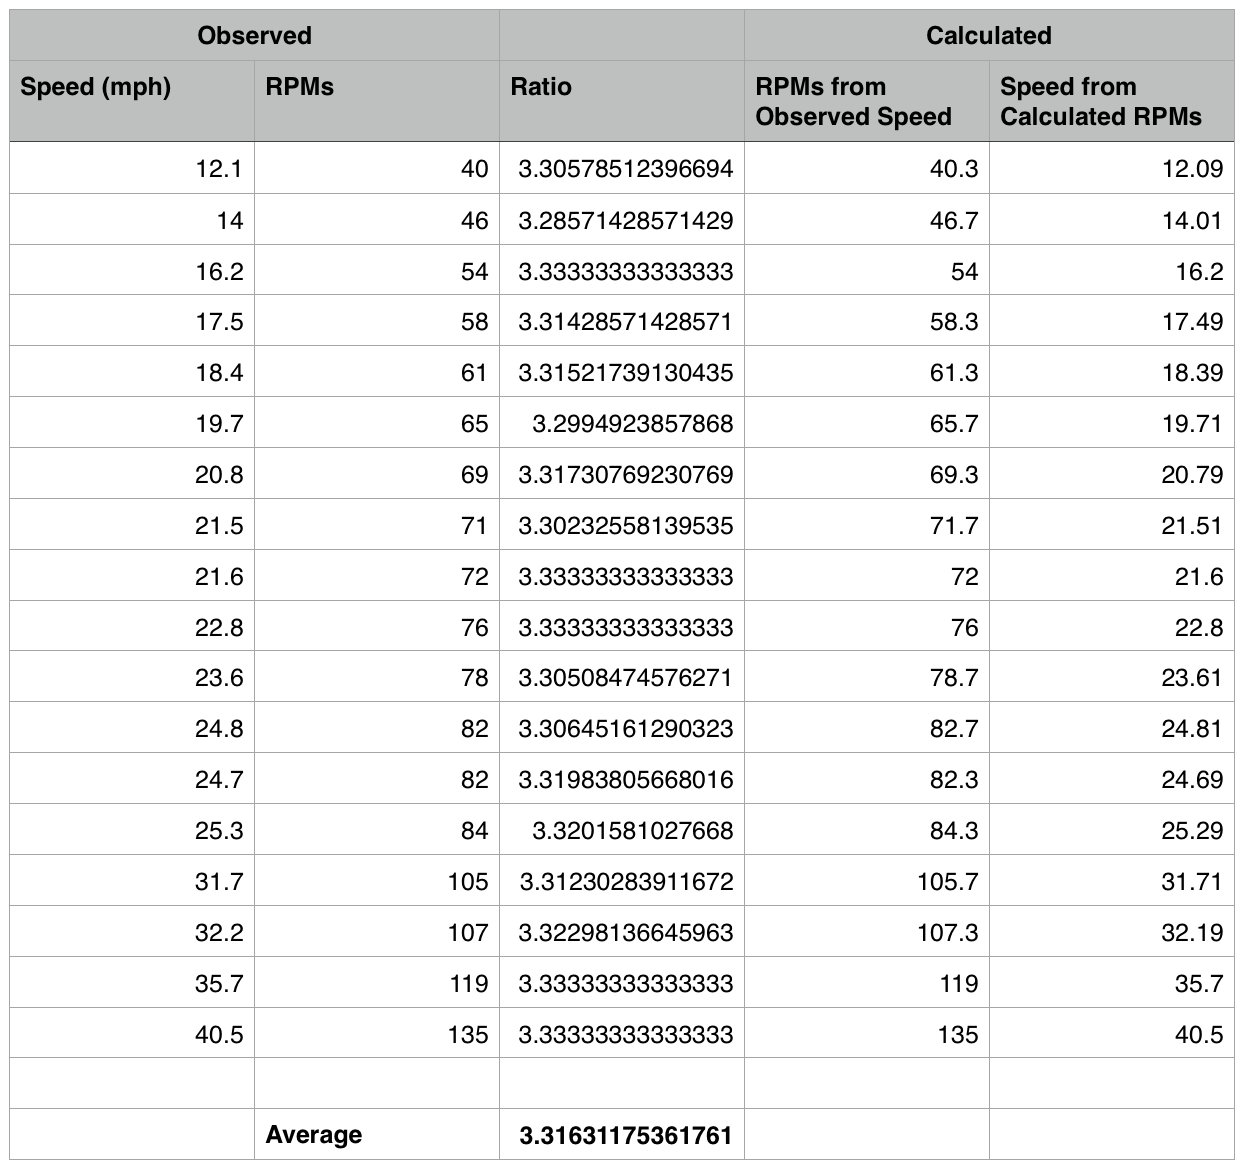Select the "Ratio" column header

click(541, 87)
